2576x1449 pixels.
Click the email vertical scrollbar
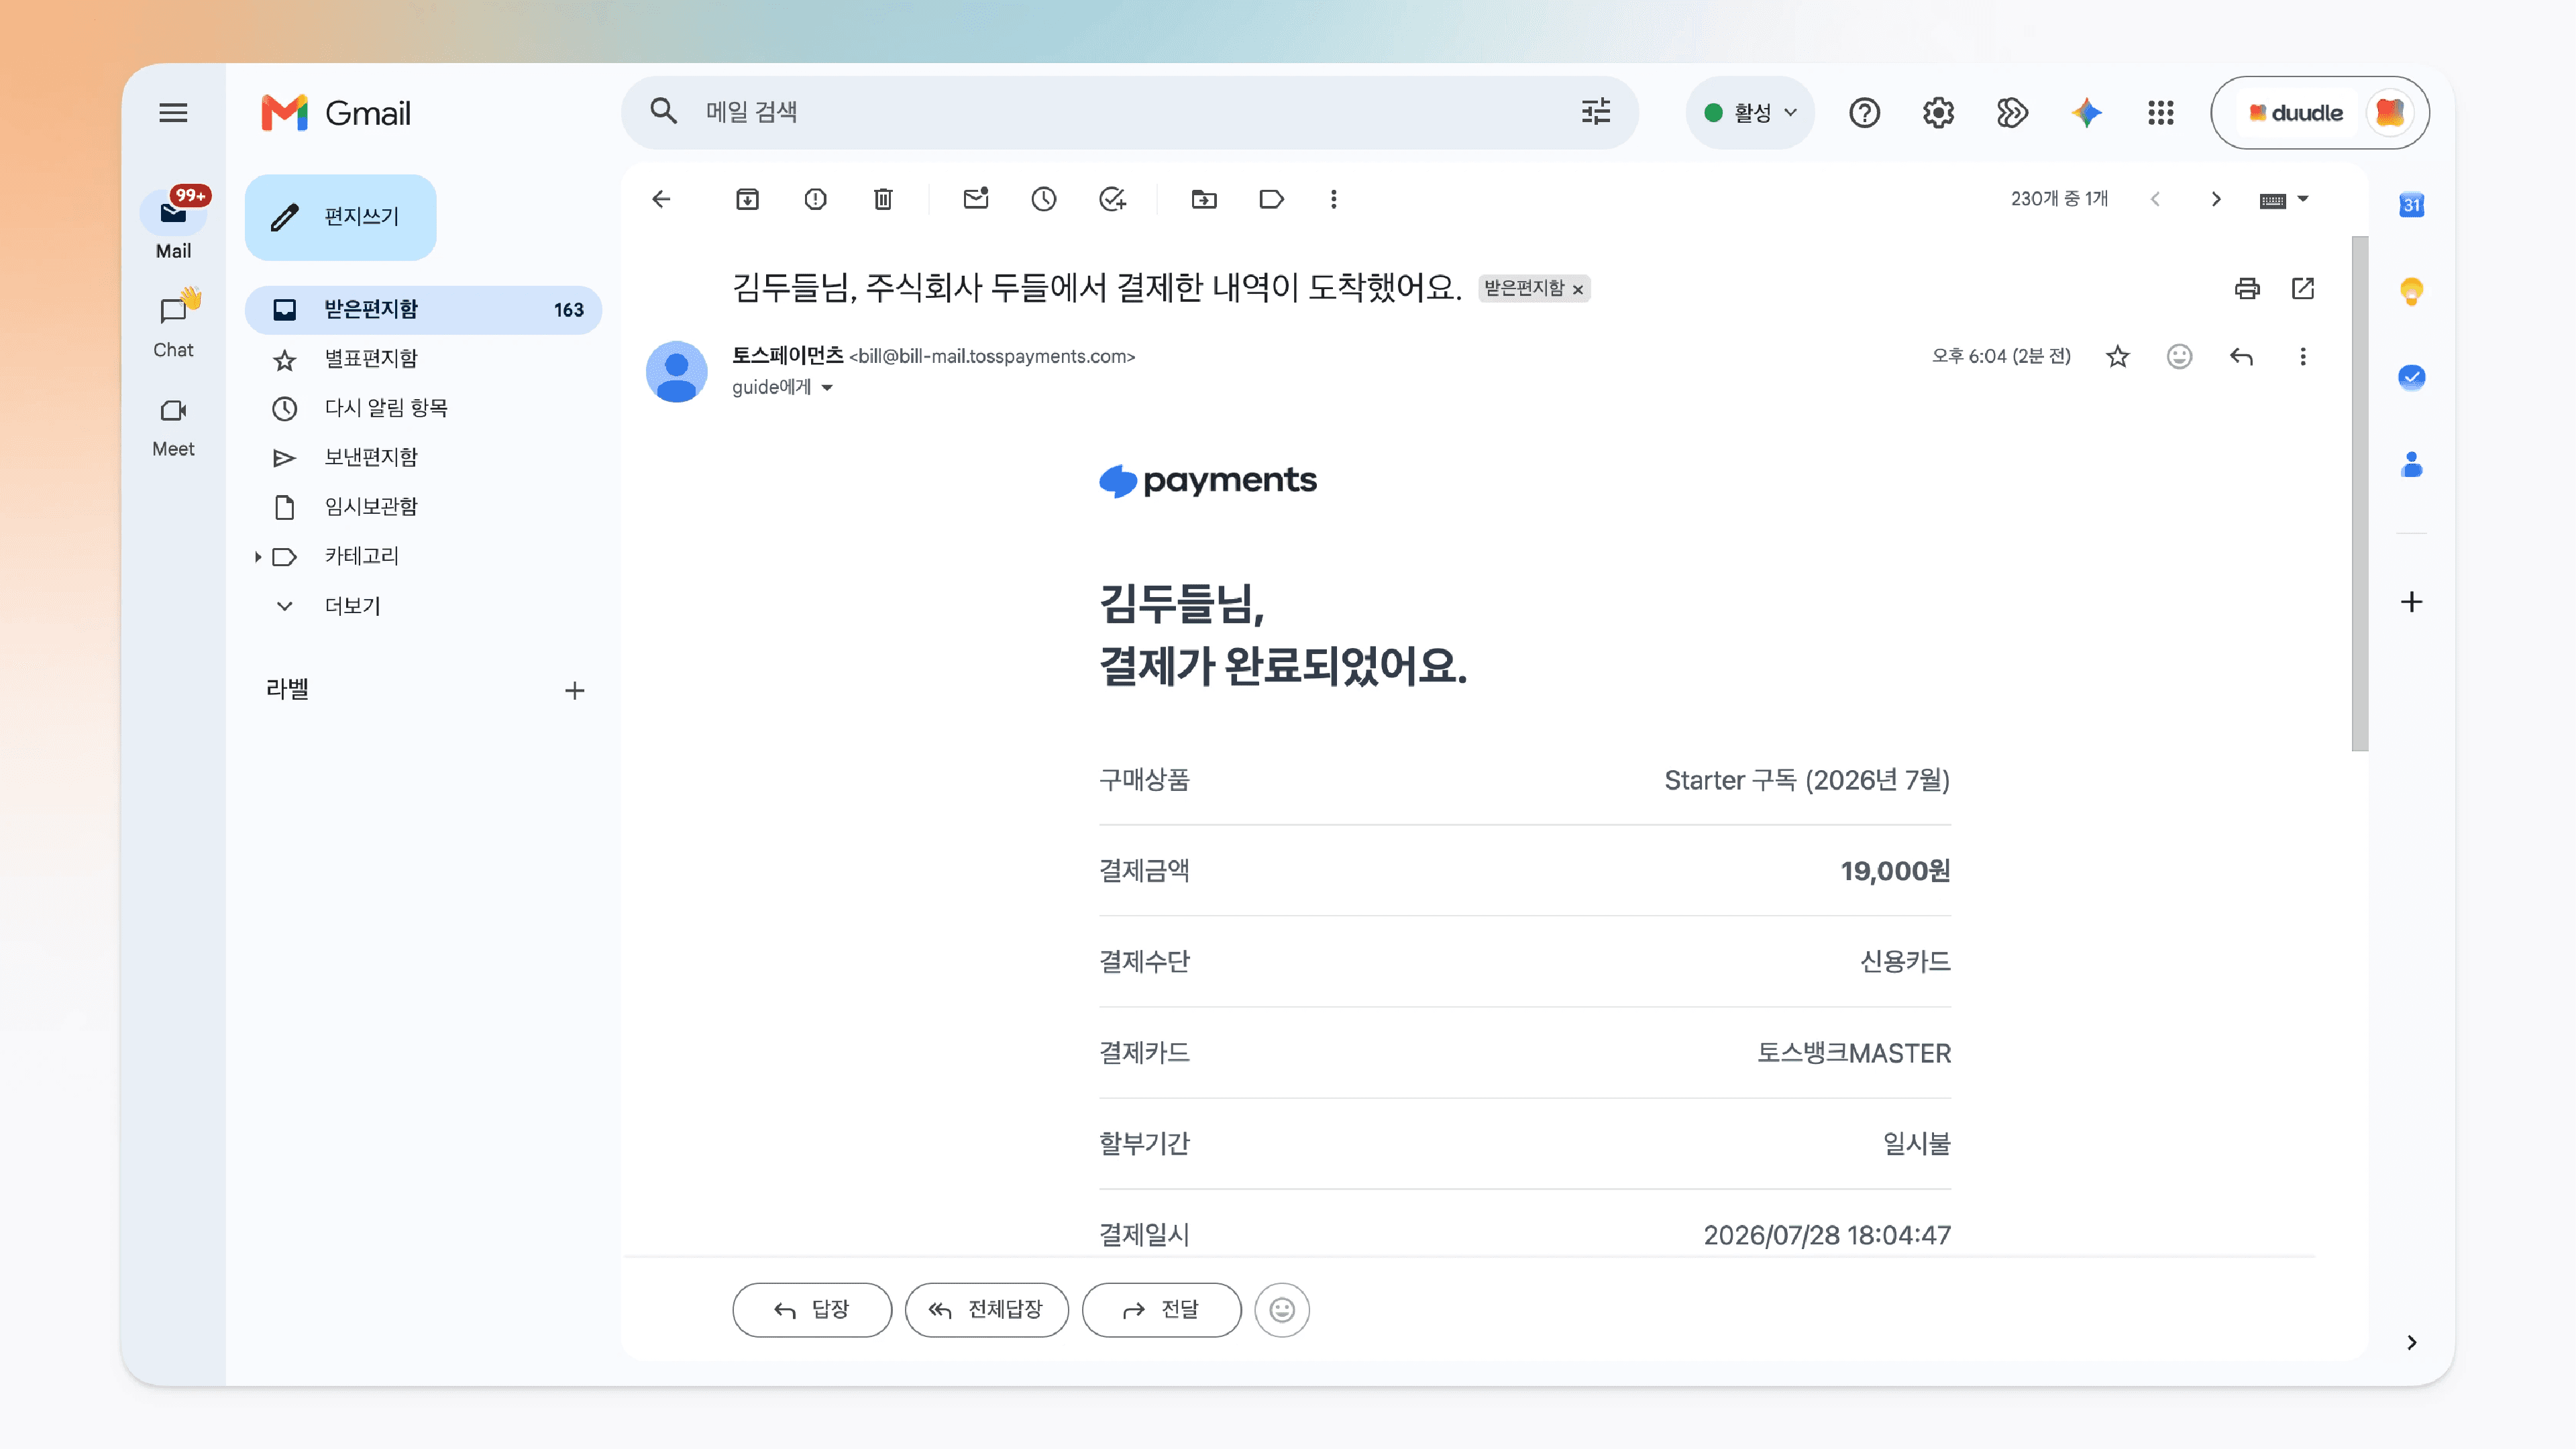pyautogui.click(x=2360, y=494)
